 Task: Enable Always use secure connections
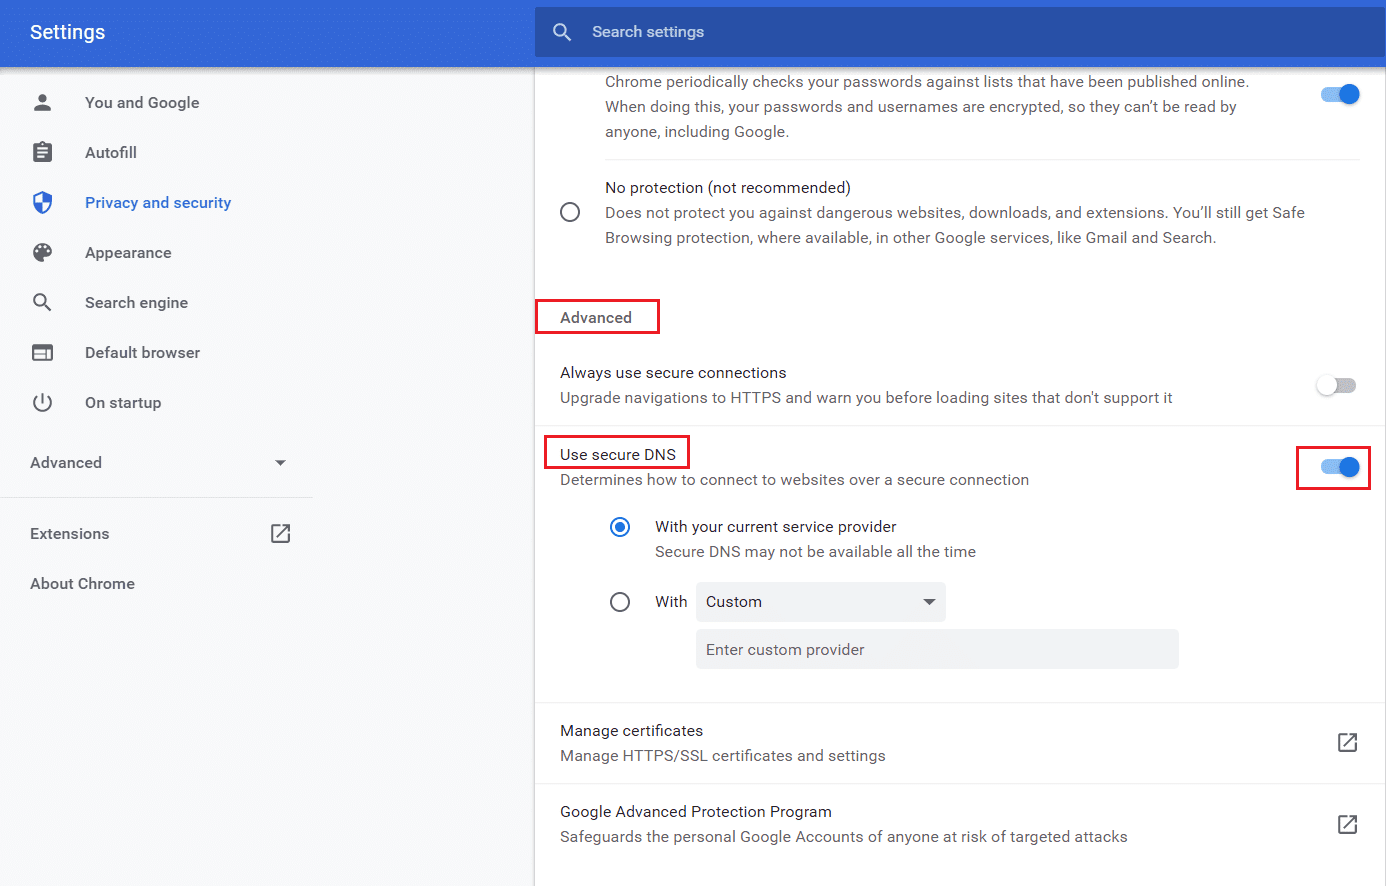[1336, 385]
